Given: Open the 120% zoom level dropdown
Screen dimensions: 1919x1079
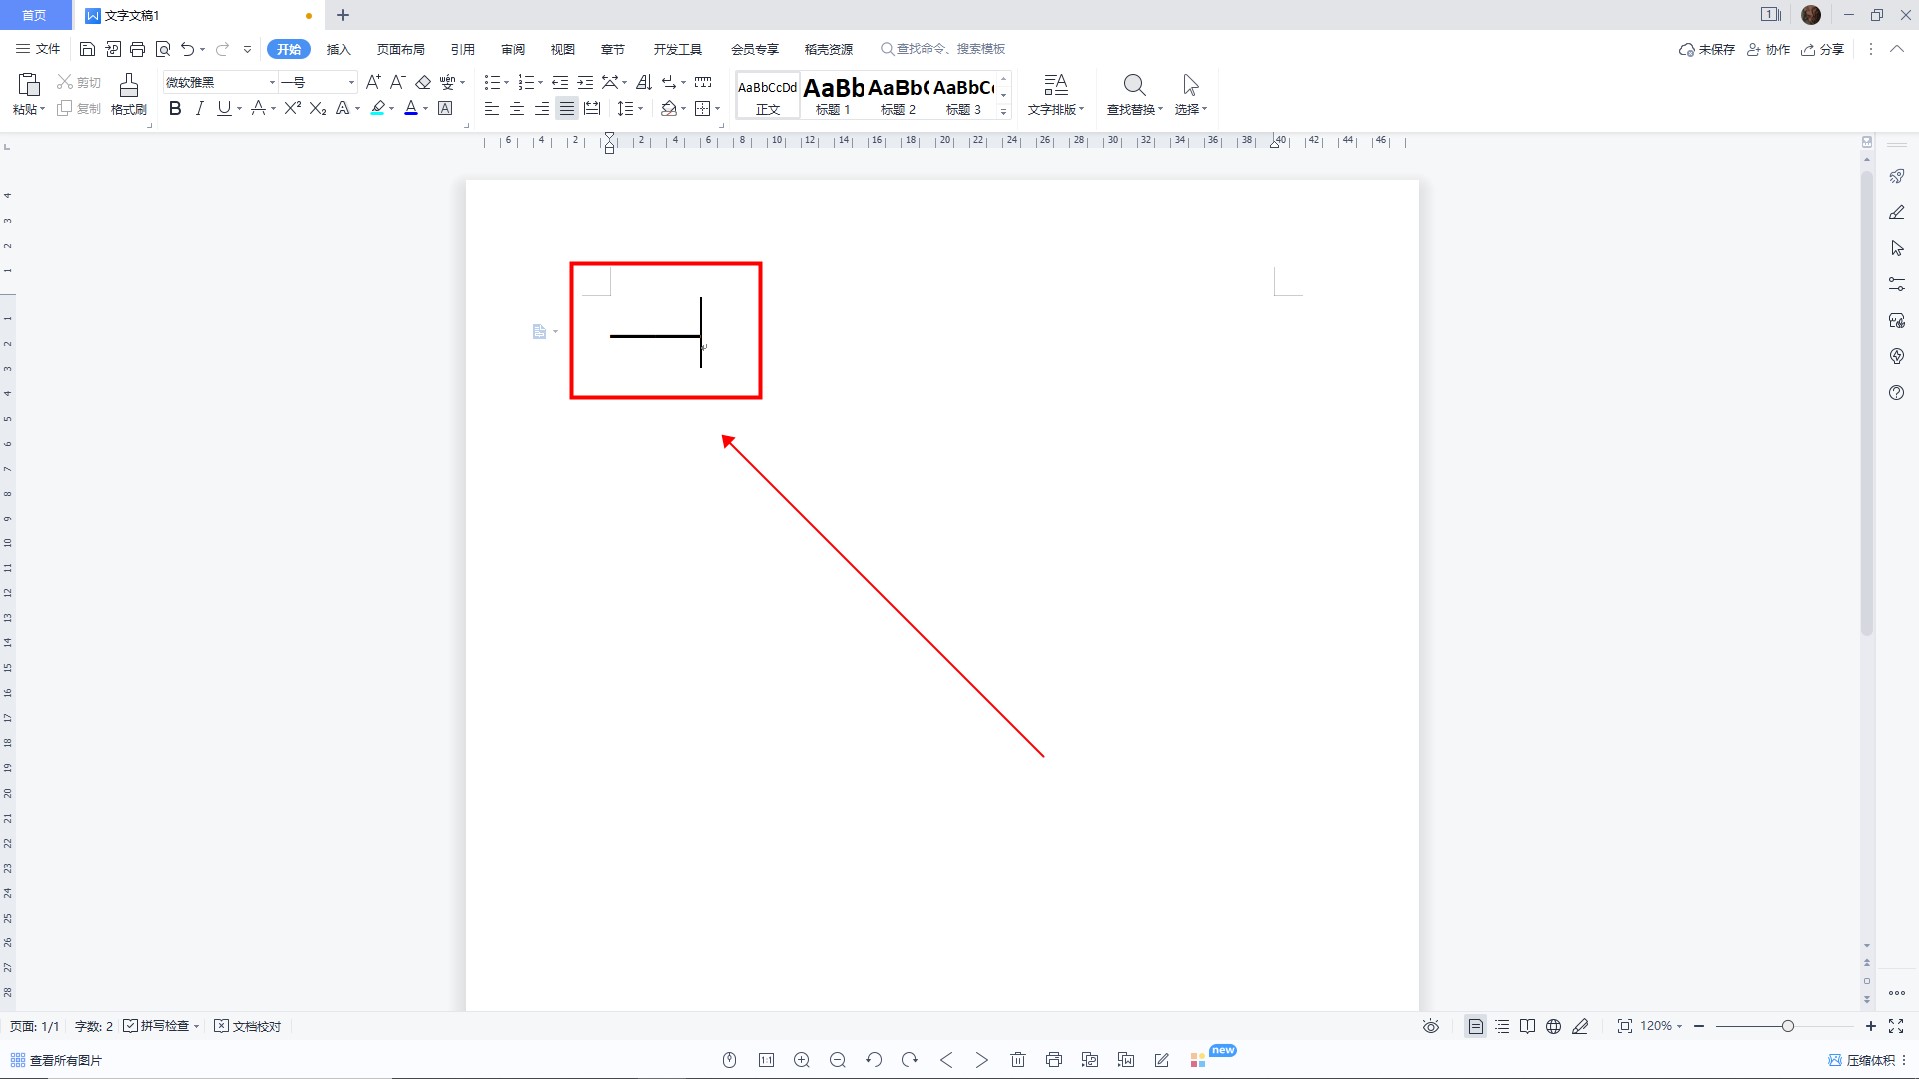Looking at the screenshot, I should [x=1661, y=1026].
